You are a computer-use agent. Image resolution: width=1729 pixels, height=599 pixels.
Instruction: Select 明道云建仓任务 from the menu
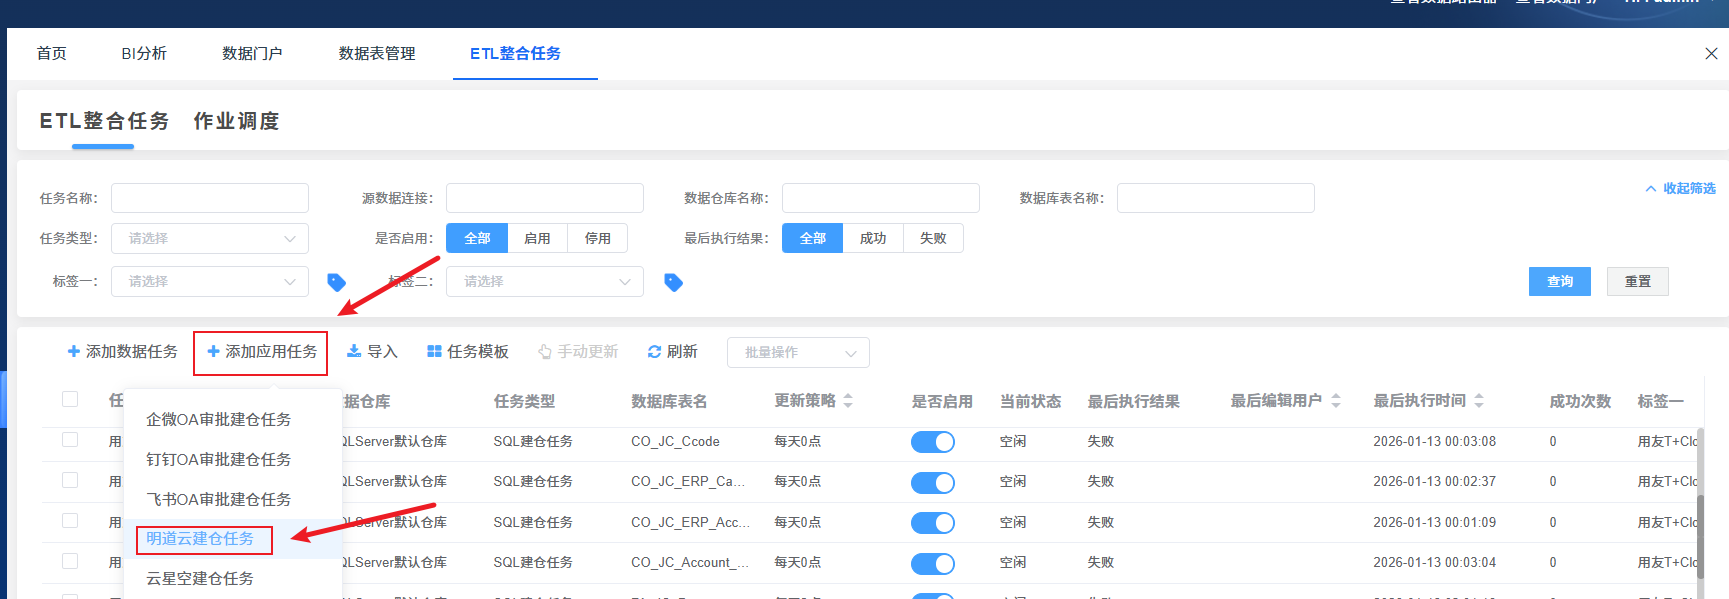tap(200, 539)
